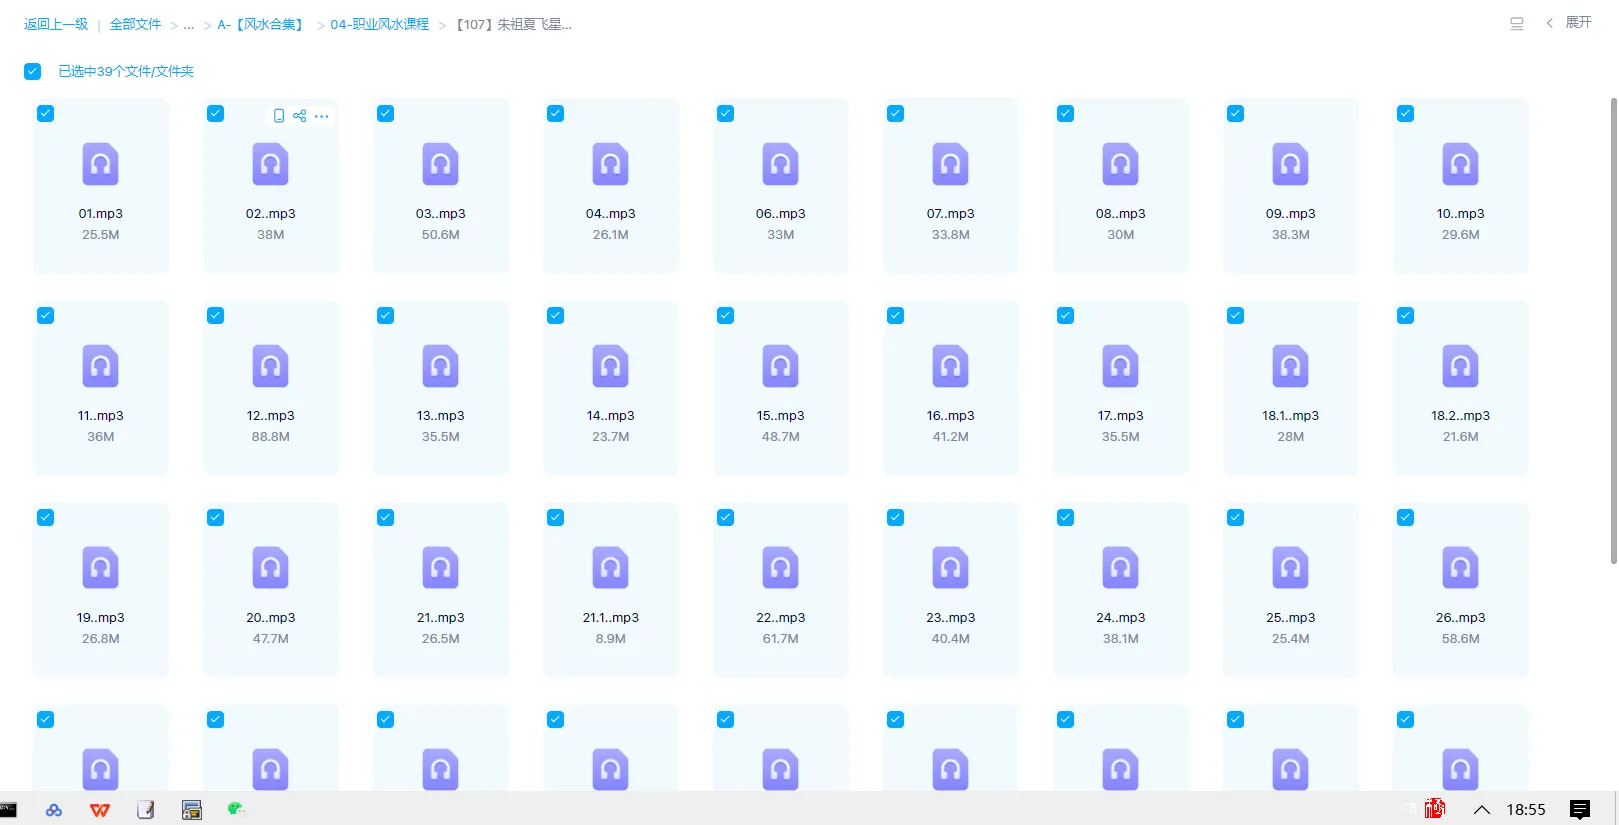Uncheck the 22..mp3 checkbox
Viewport: 1619px width, 825px height.
pyautogui.click(x=725, y=518)
